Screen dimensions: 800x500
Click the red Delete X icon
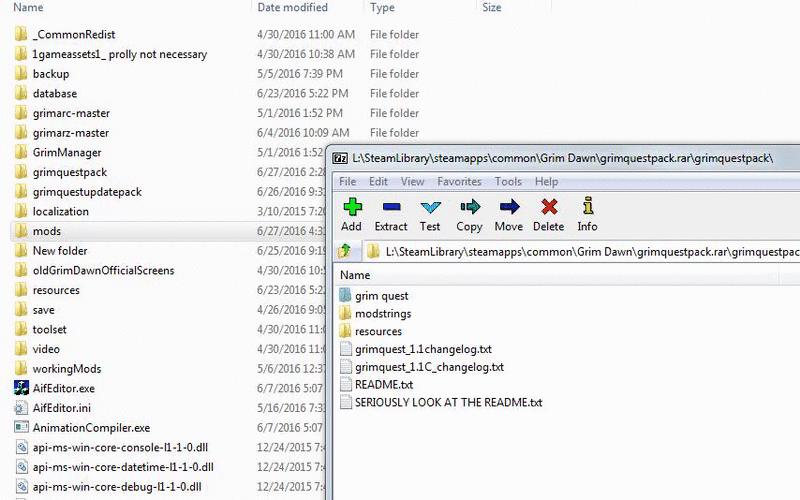coord(549,207)
